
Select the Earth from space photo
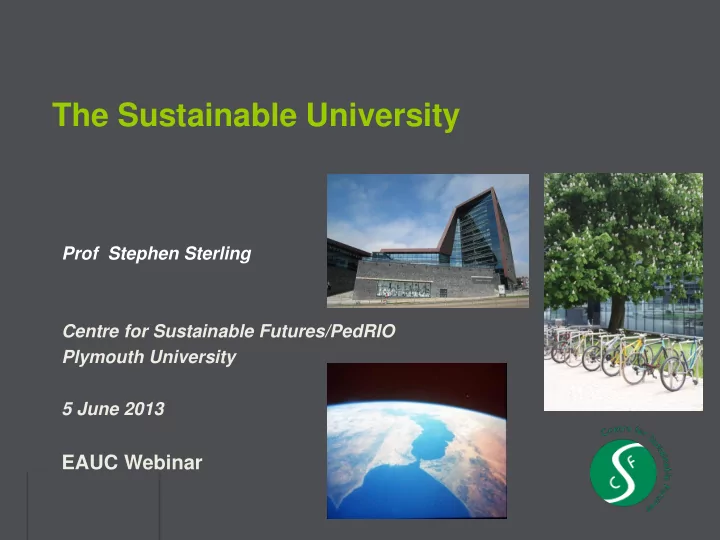(417, 441)
